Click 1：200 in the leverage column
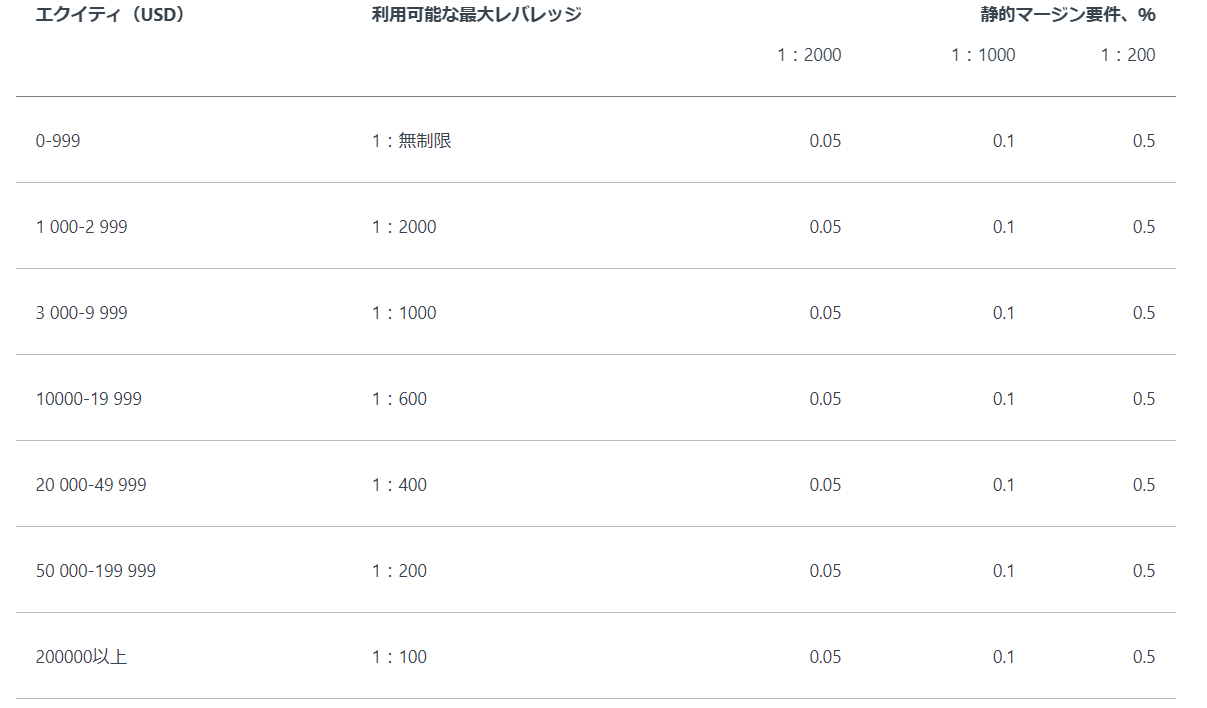The image size is (1207, 708). (x=399, y=571)
